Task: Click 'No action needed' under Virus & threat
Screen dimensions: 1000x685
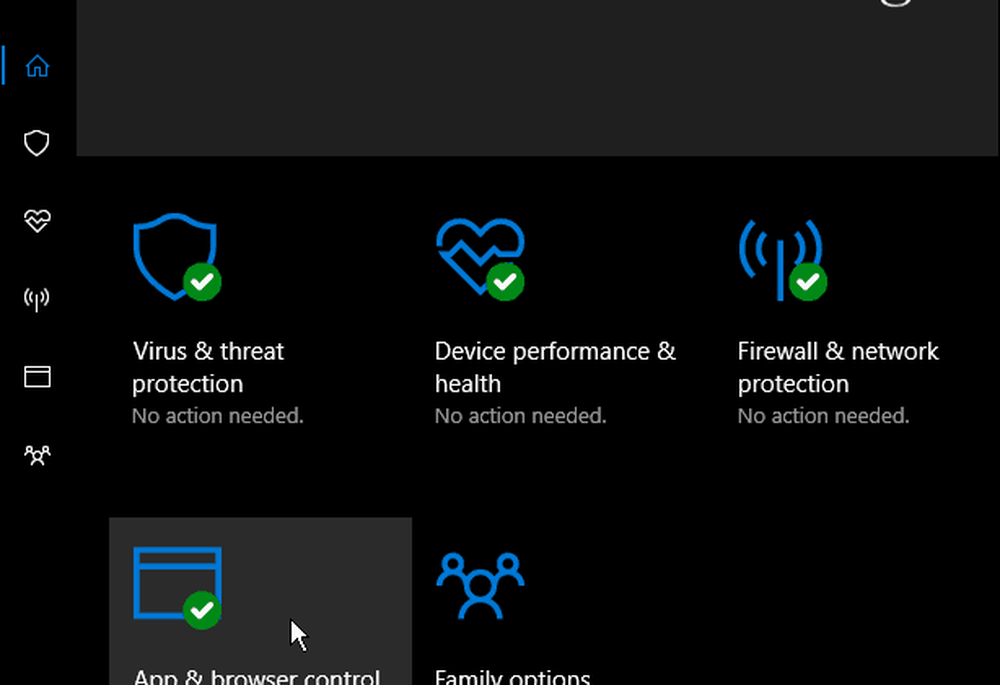Action: click(x=217, y=416)
